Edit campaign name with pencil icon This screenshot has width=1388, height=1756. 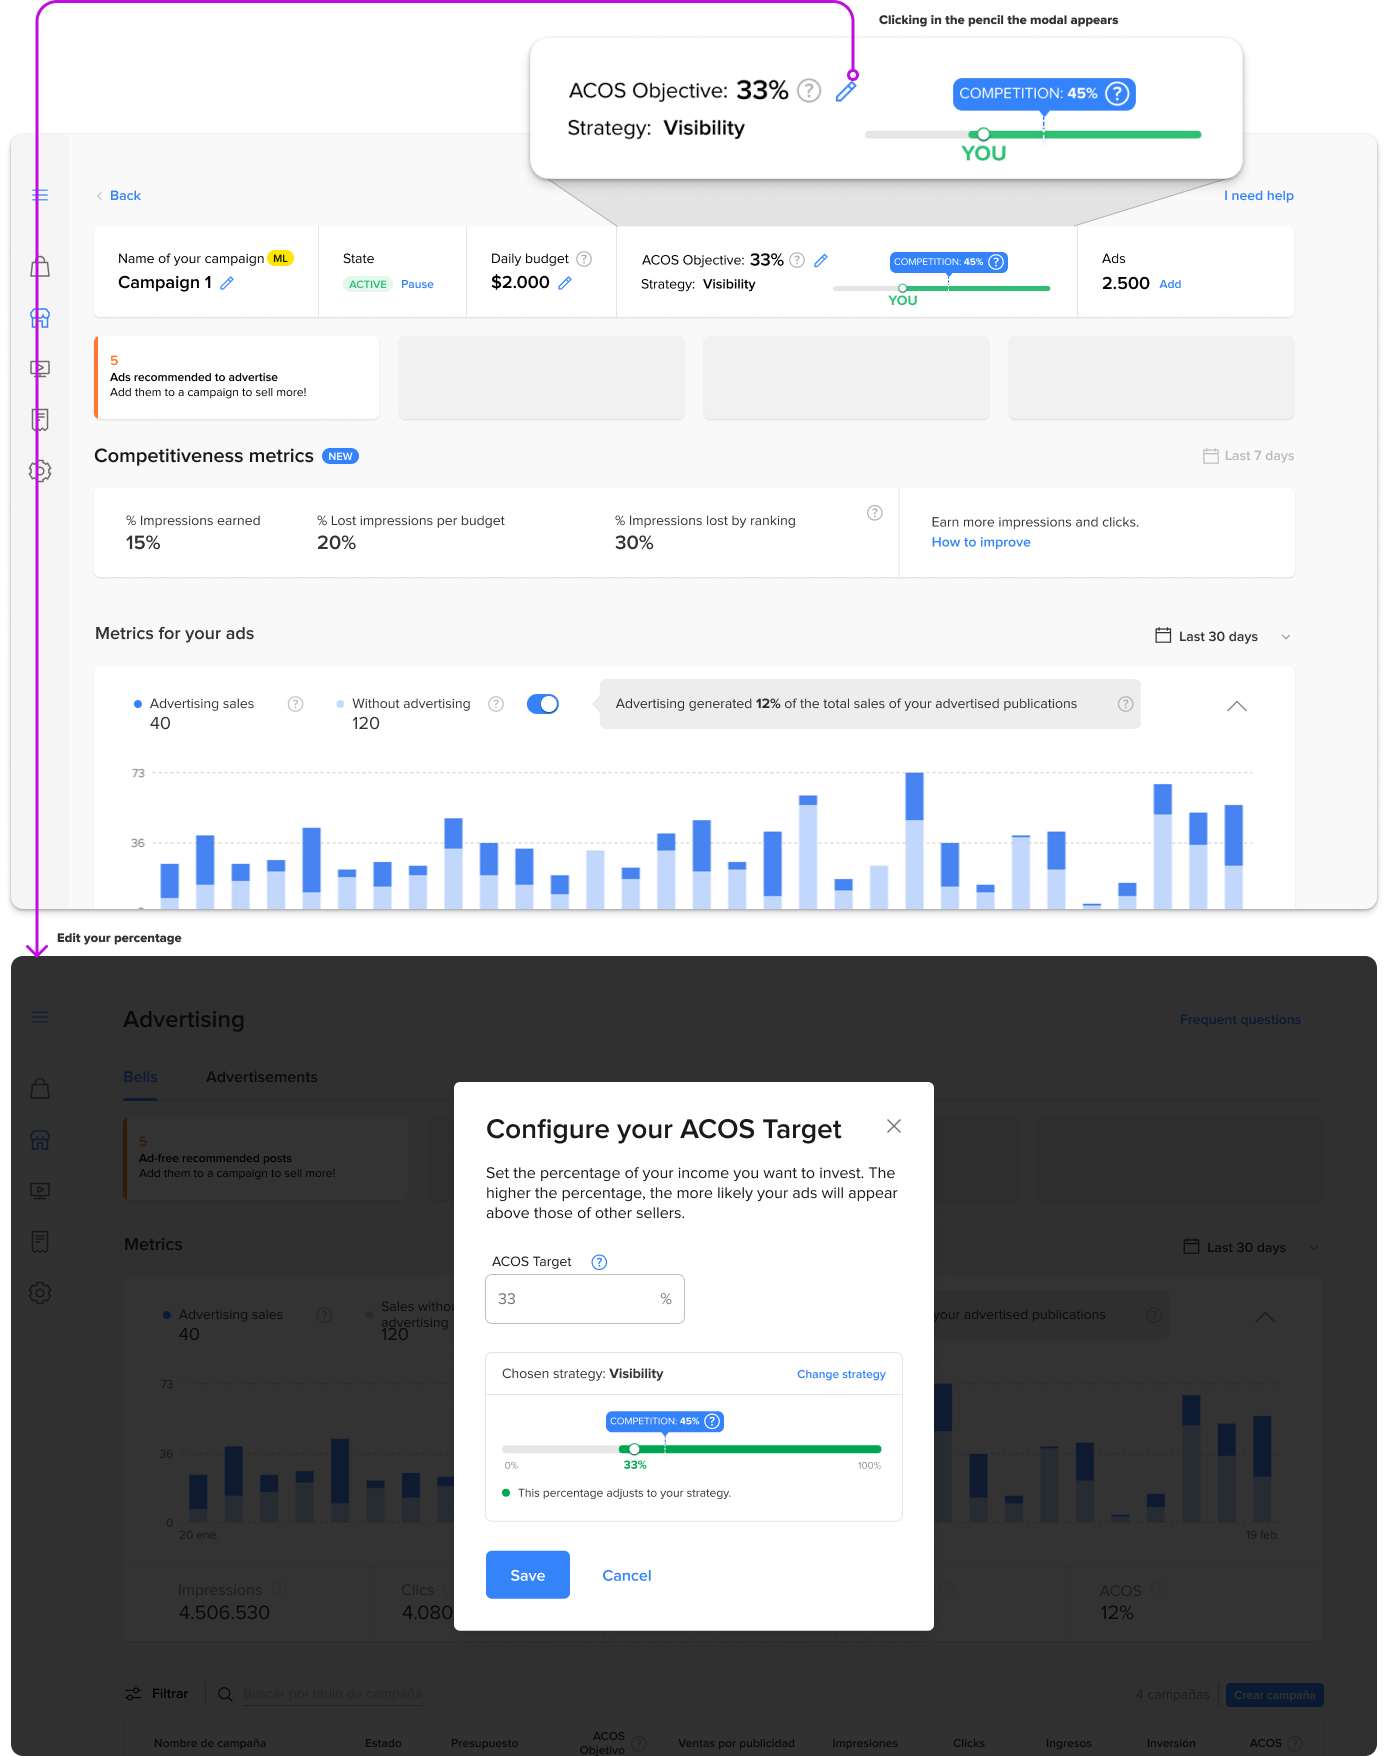(x=227, y=283)
